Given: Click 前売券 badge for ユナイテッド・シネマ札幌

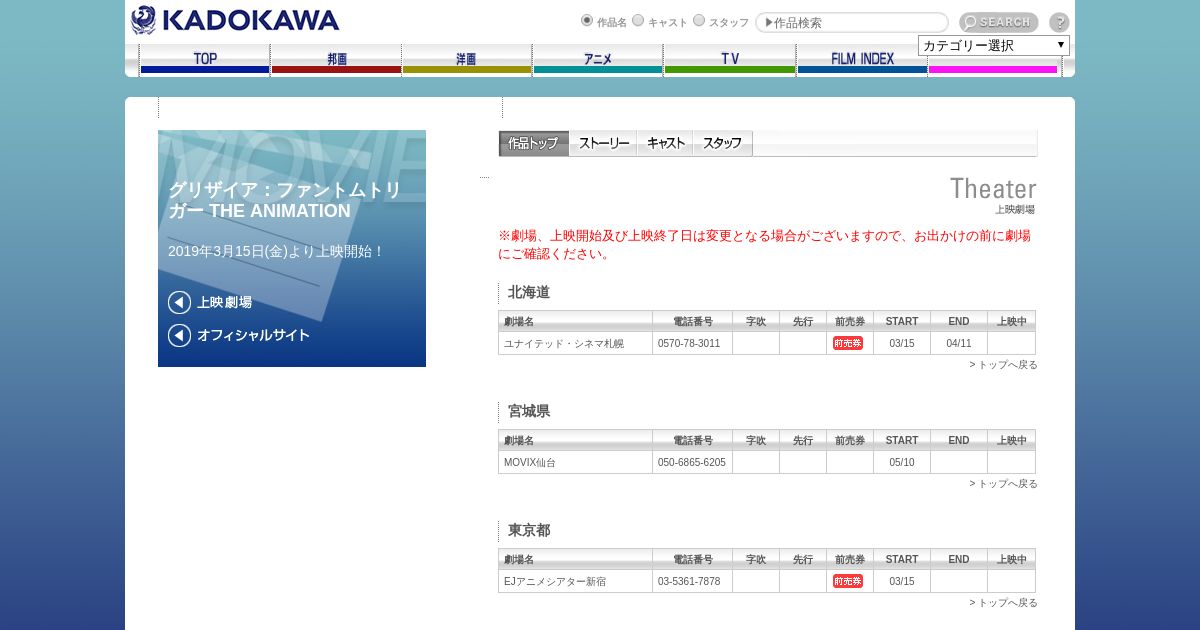Looking at the screenshot, I should point(848,343).
